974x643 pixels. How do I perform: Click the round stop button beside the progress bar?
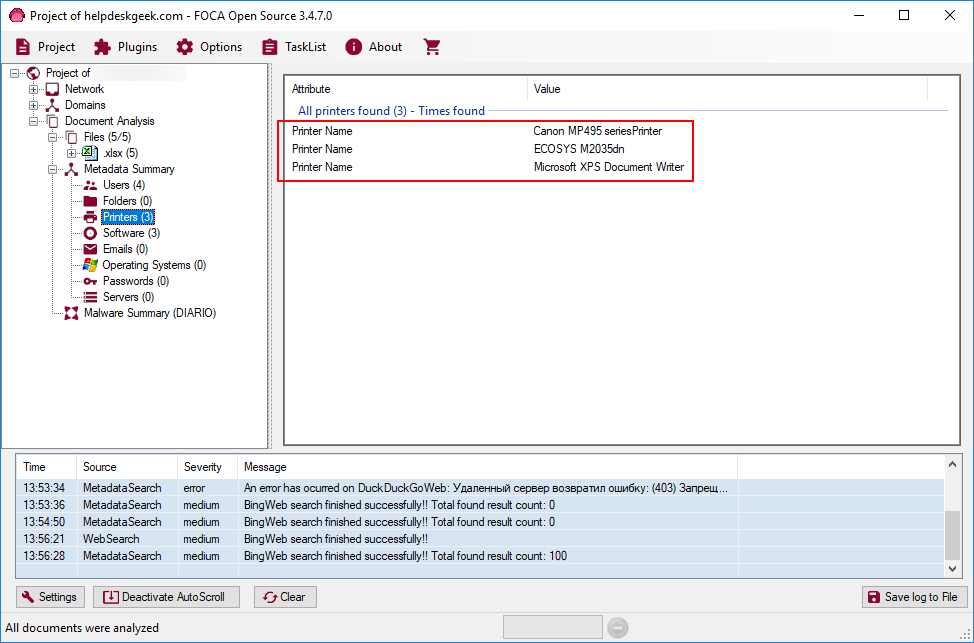point(617,628)
